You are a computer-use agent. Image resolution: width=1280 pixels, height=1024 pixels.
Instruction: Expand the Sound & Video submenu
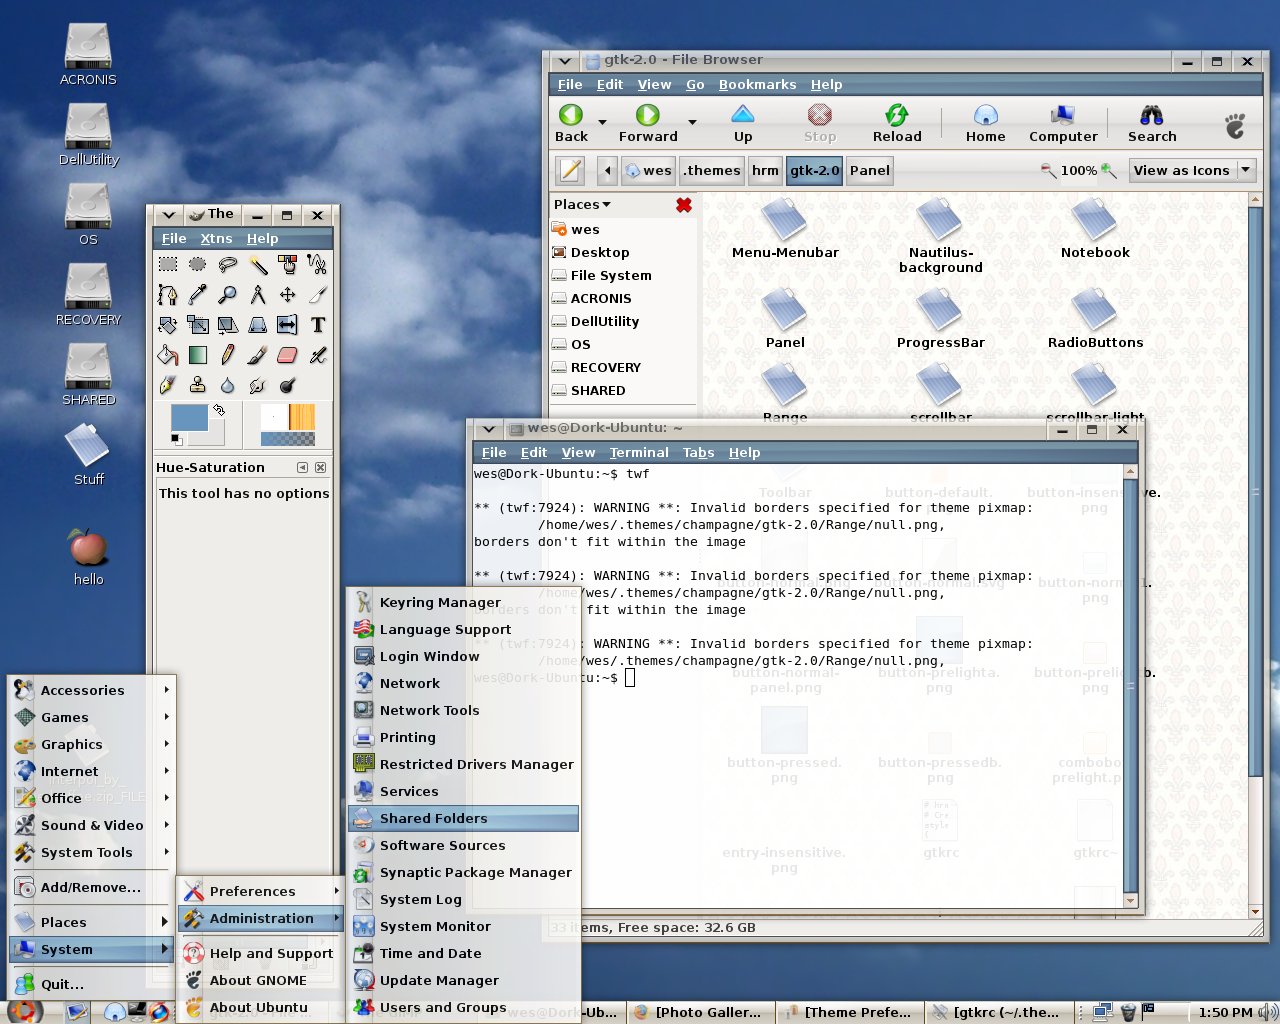coord(92,826)
